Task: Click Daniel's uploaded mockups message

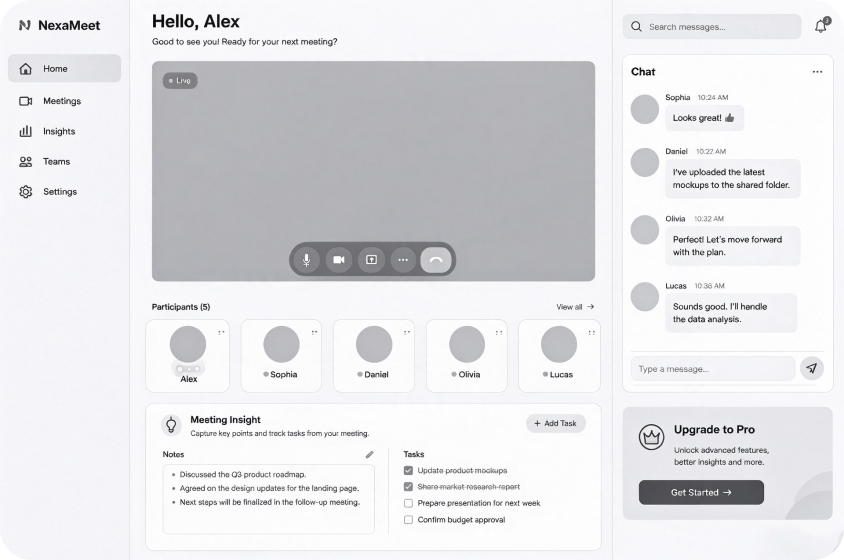Action: pyautogui.click(x=733, y=179)
